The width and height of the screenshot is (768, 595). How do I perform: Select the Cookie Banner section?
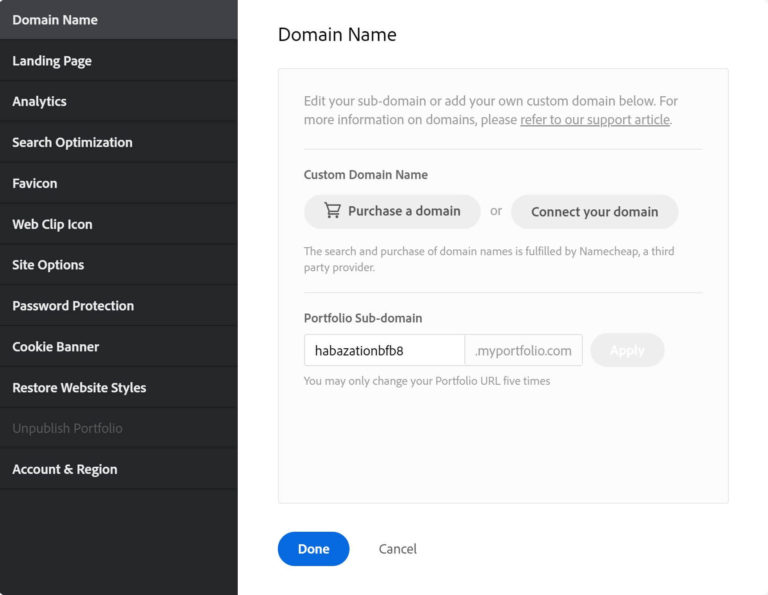pos(119,347)
